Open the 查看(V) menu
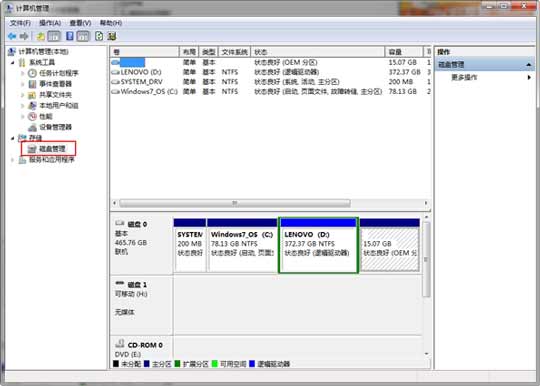This screenshot has width=540, height=386. (x=80, y=23)
